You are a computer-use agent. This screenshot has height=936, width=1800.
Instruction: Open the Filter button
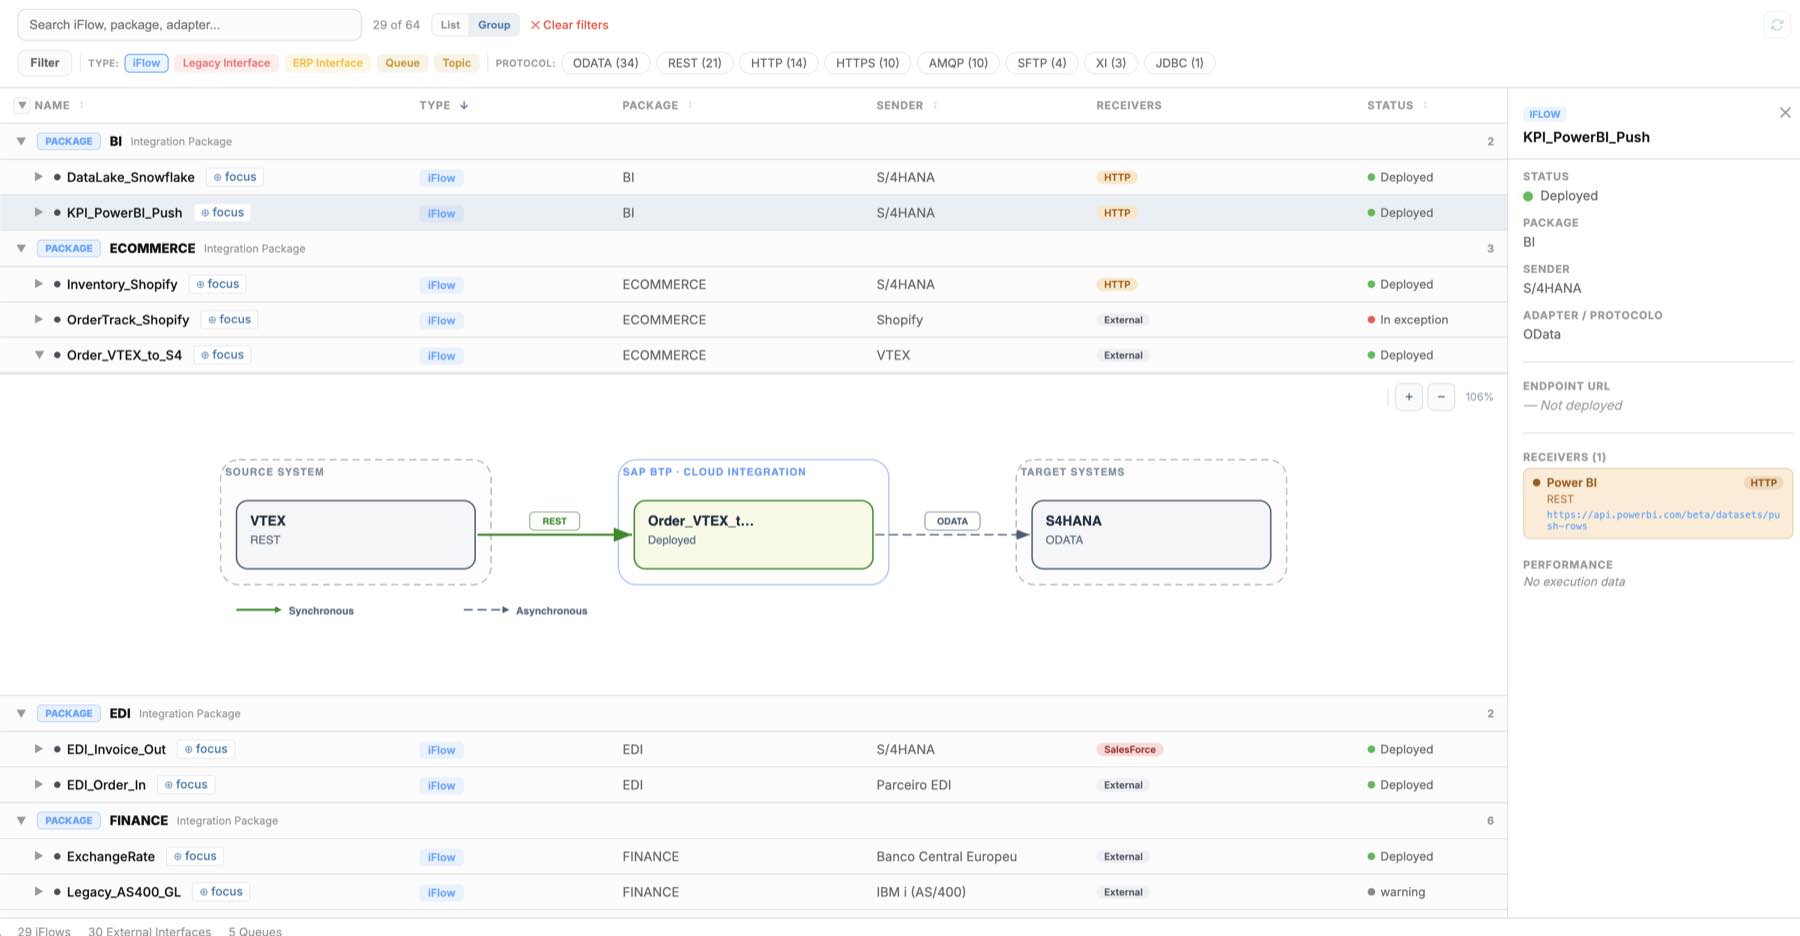click(x=45, y=63)
